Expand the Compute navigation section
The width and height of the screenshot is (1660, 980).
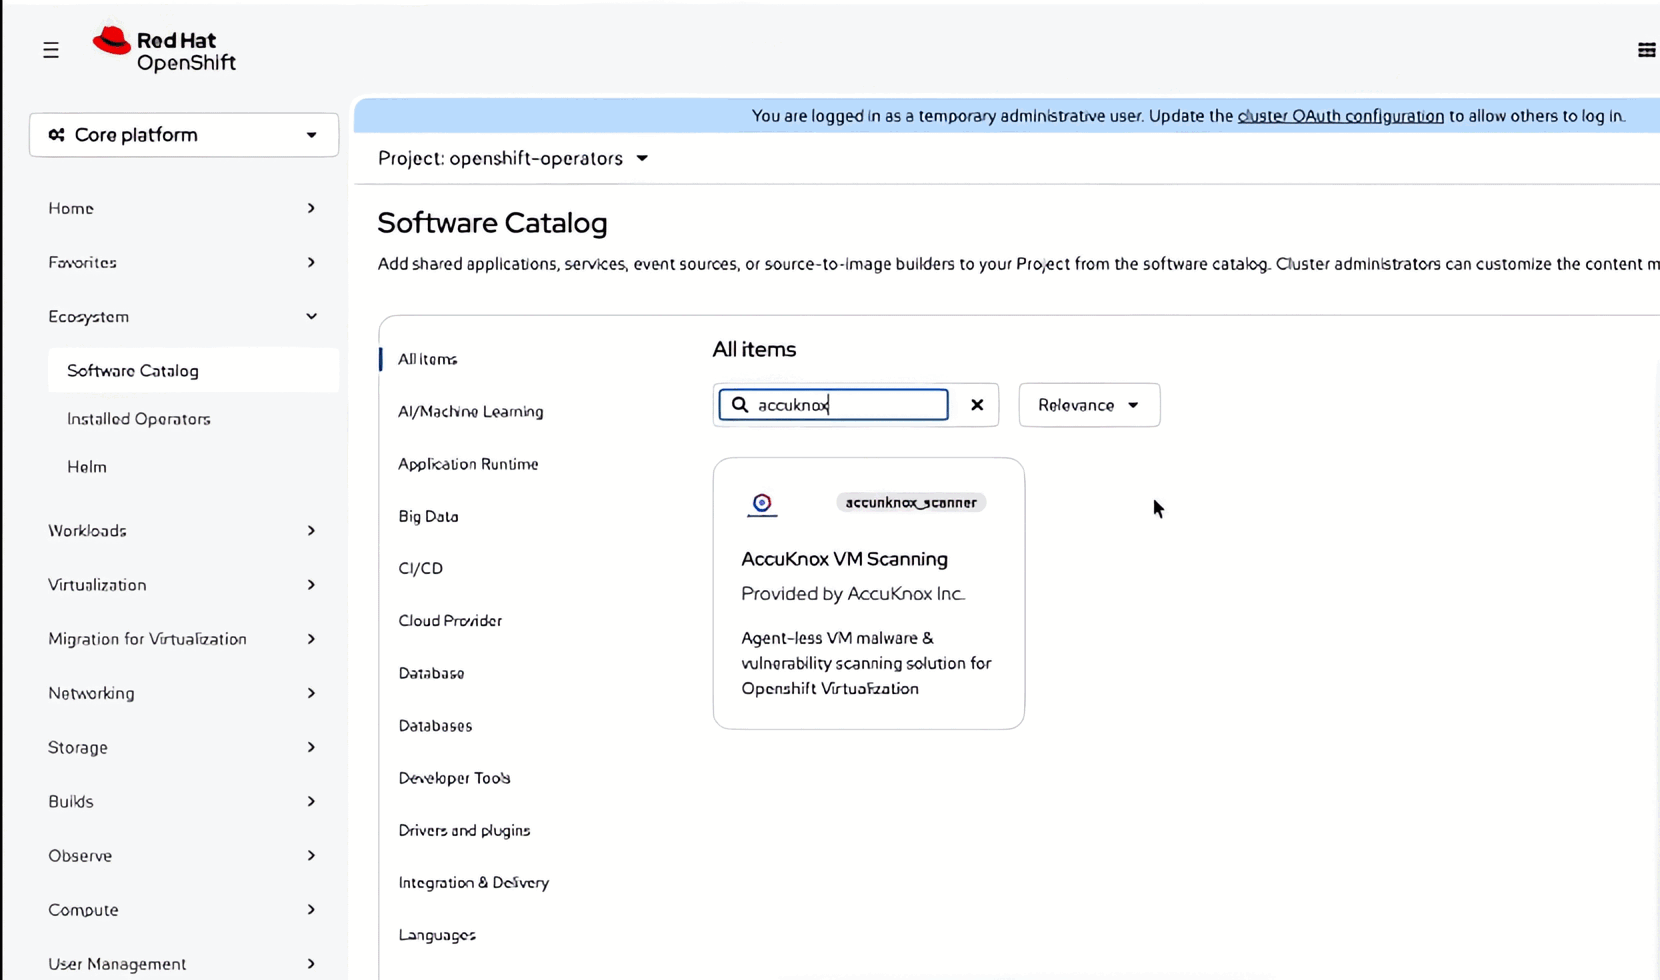click(x=183, y=909)
